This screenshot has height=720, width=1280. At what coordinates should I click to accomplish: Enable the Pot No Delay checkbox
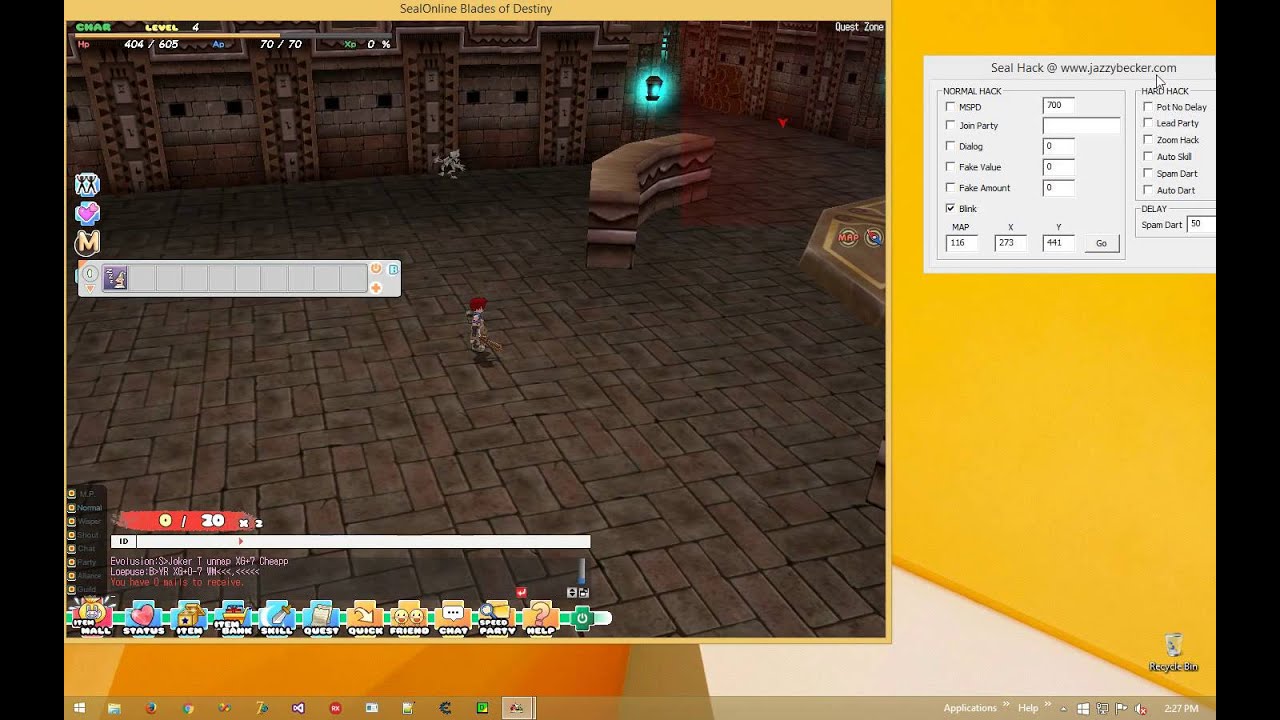pyautogui.click(x=1148, y=106)
